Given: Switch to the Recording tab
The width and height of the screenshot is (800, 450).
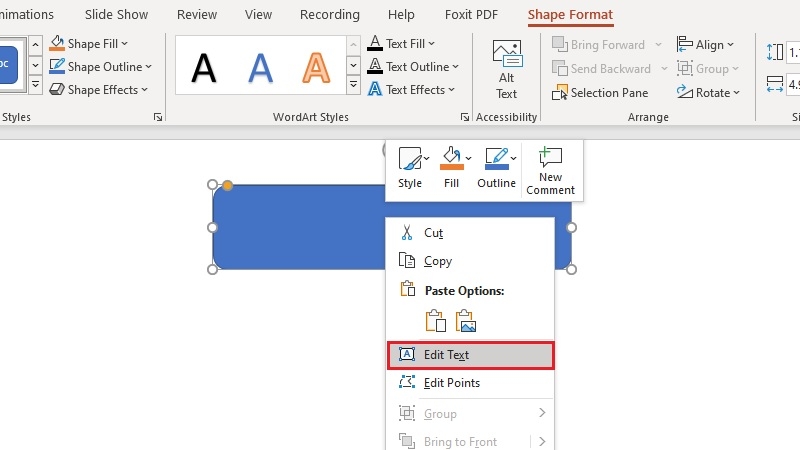Looking at the screenshot, I should point(330,15).
